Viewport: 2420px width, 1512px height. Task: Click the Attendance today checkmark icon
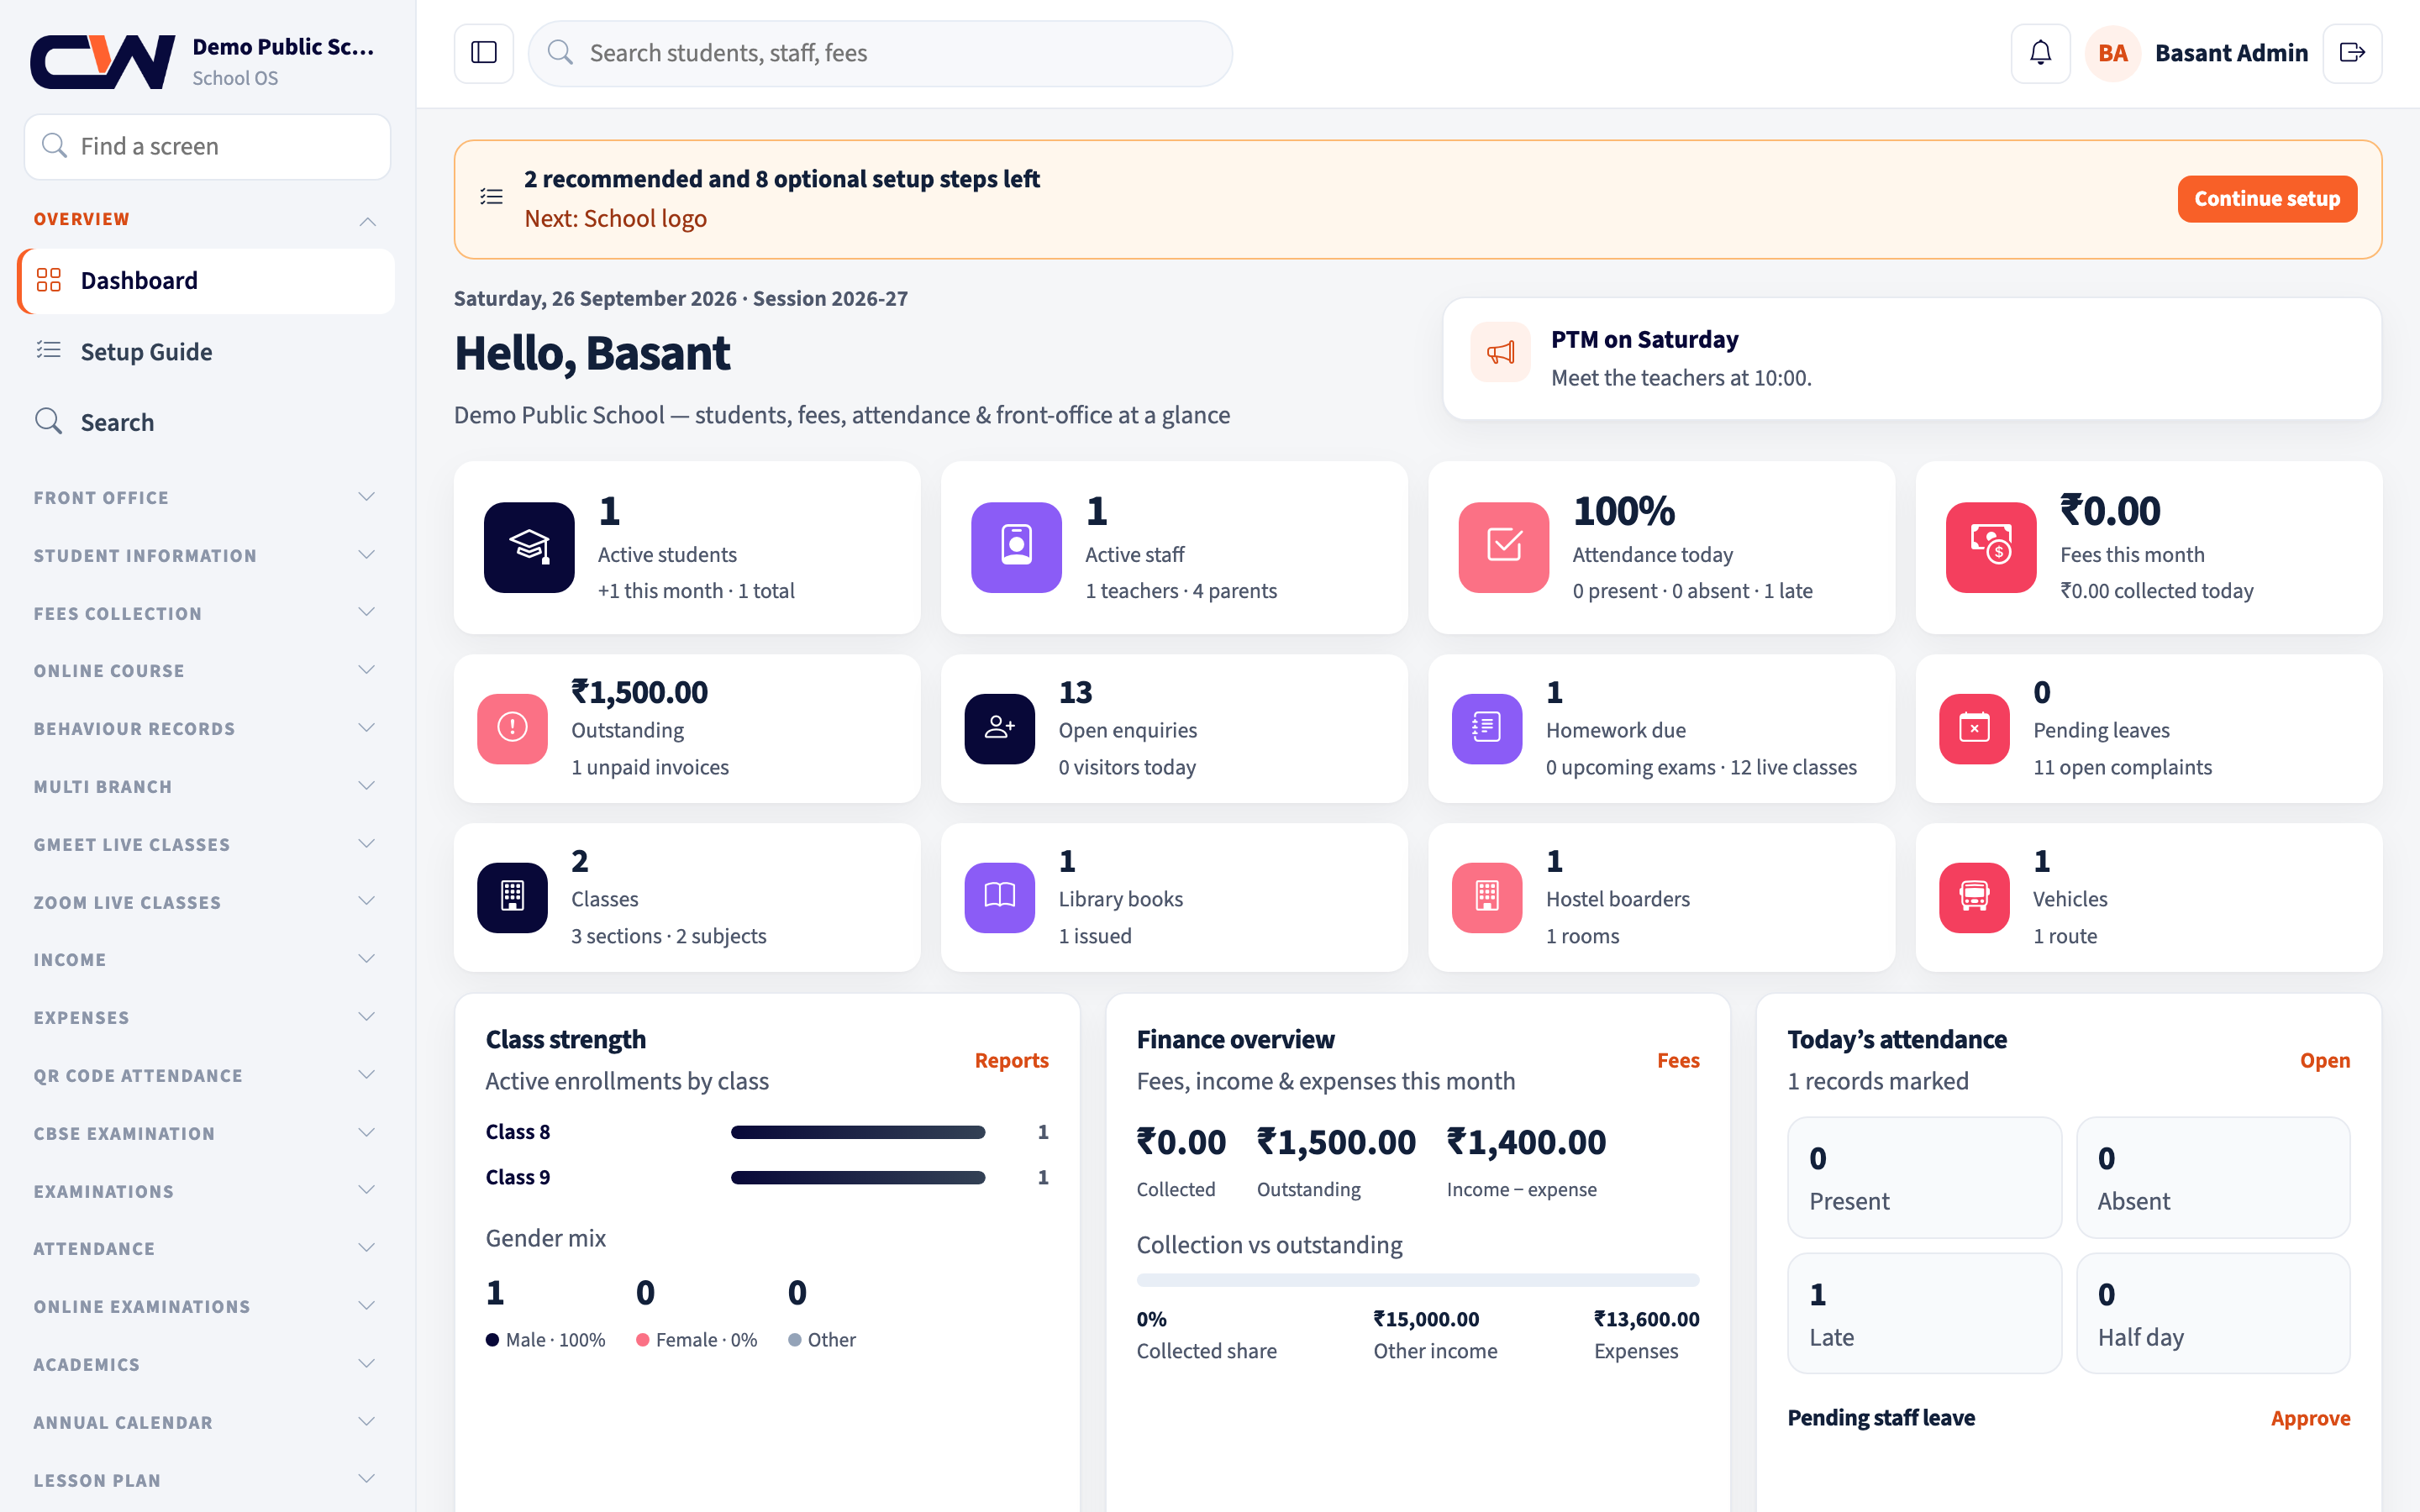[1504, 547]
